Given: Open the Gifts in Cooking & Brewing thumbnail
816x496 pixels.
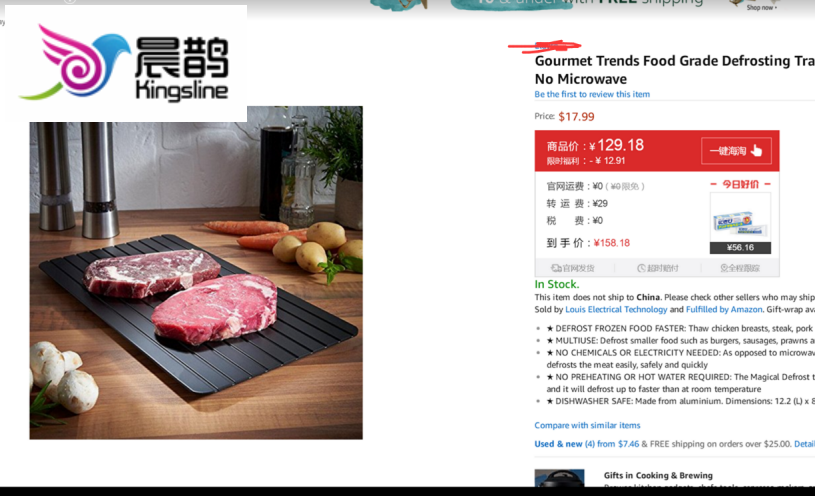Looking at the screenshot, I should tap(559, 478).
